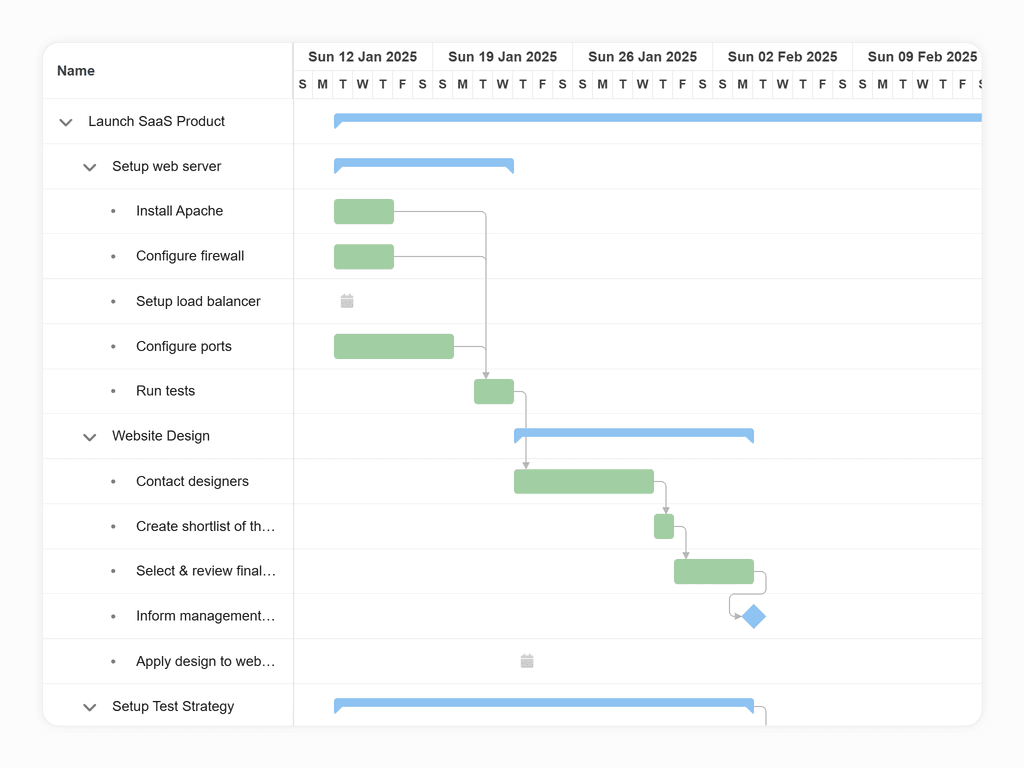This screenshot has height=768, width=1024.
Task: Click the calendar icon for Apply design to web
Action: pyautogui.click(x=527, y=661)
